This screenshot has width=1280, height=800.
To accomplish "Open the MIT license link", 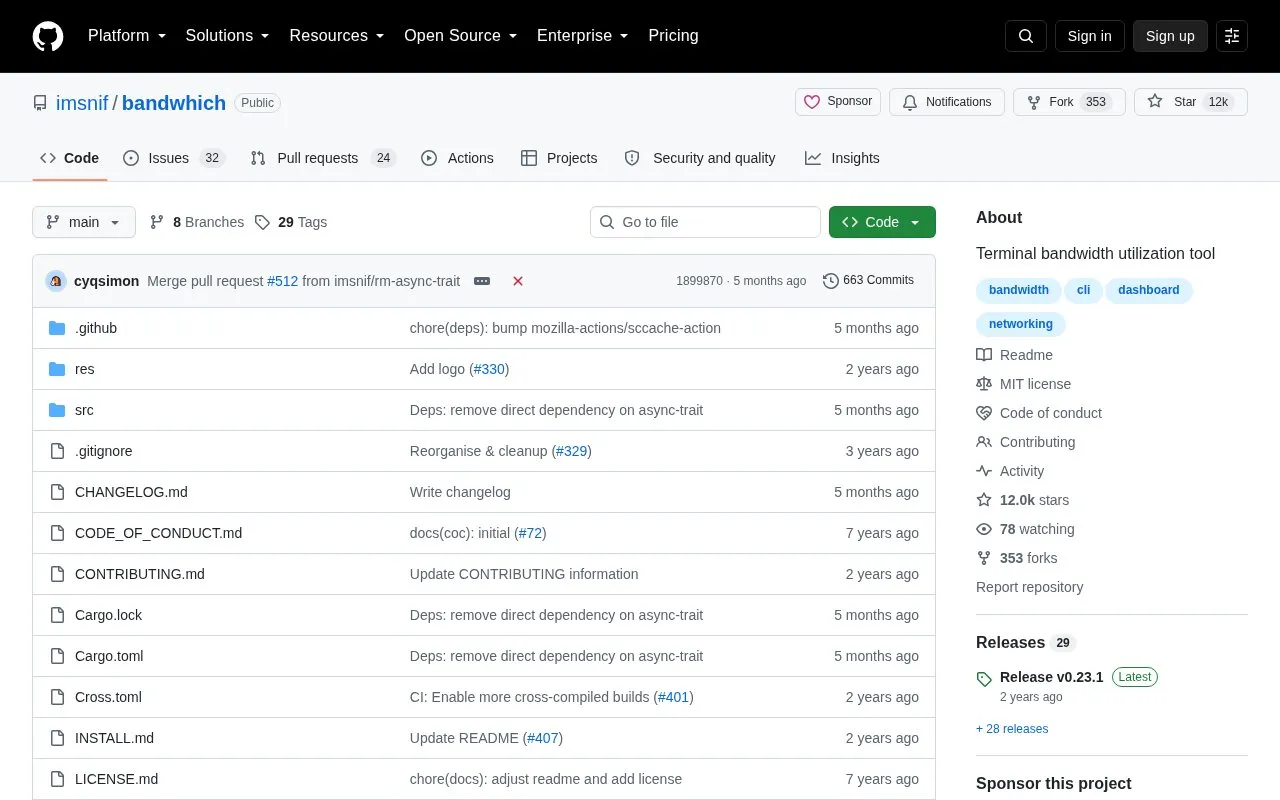I will [1023, 384].
